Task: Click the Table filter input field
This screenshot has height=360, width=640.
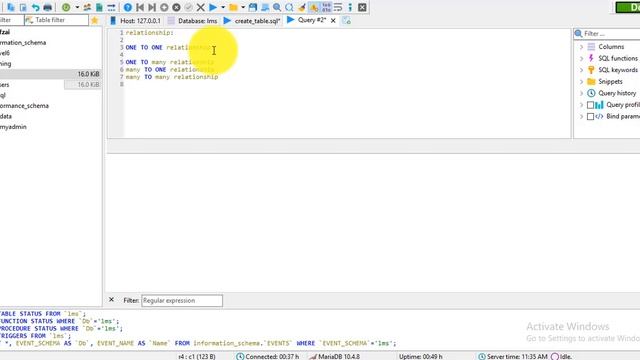Action: (x=56, y=20)
